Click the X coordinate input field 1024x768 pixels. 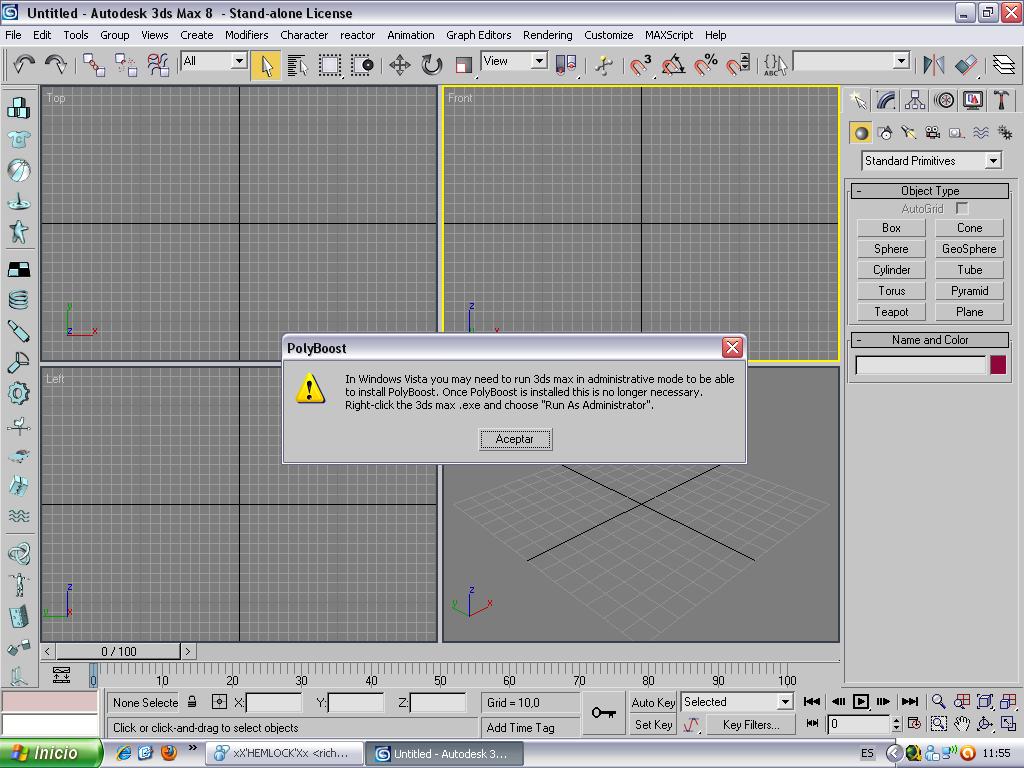274,703
